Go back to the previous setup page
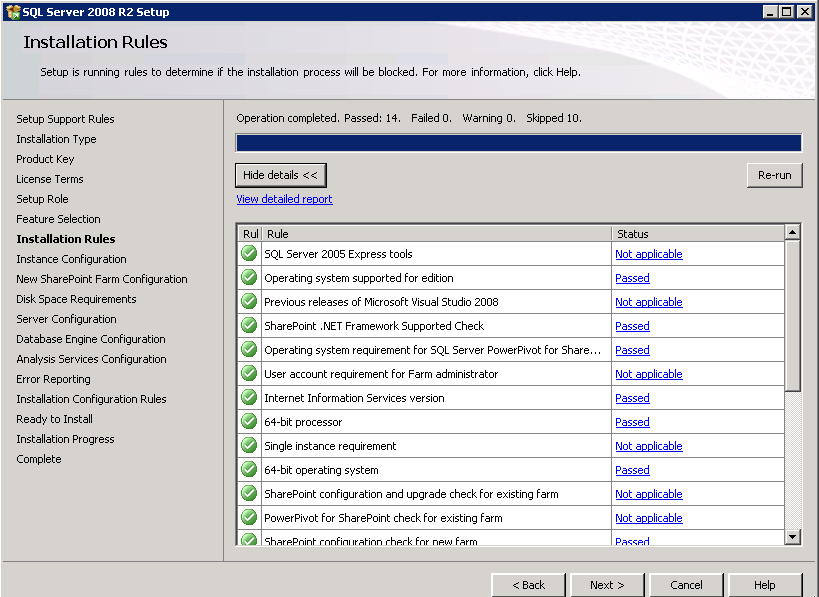The height and width of the screenshot is (597, 819). 529,585
